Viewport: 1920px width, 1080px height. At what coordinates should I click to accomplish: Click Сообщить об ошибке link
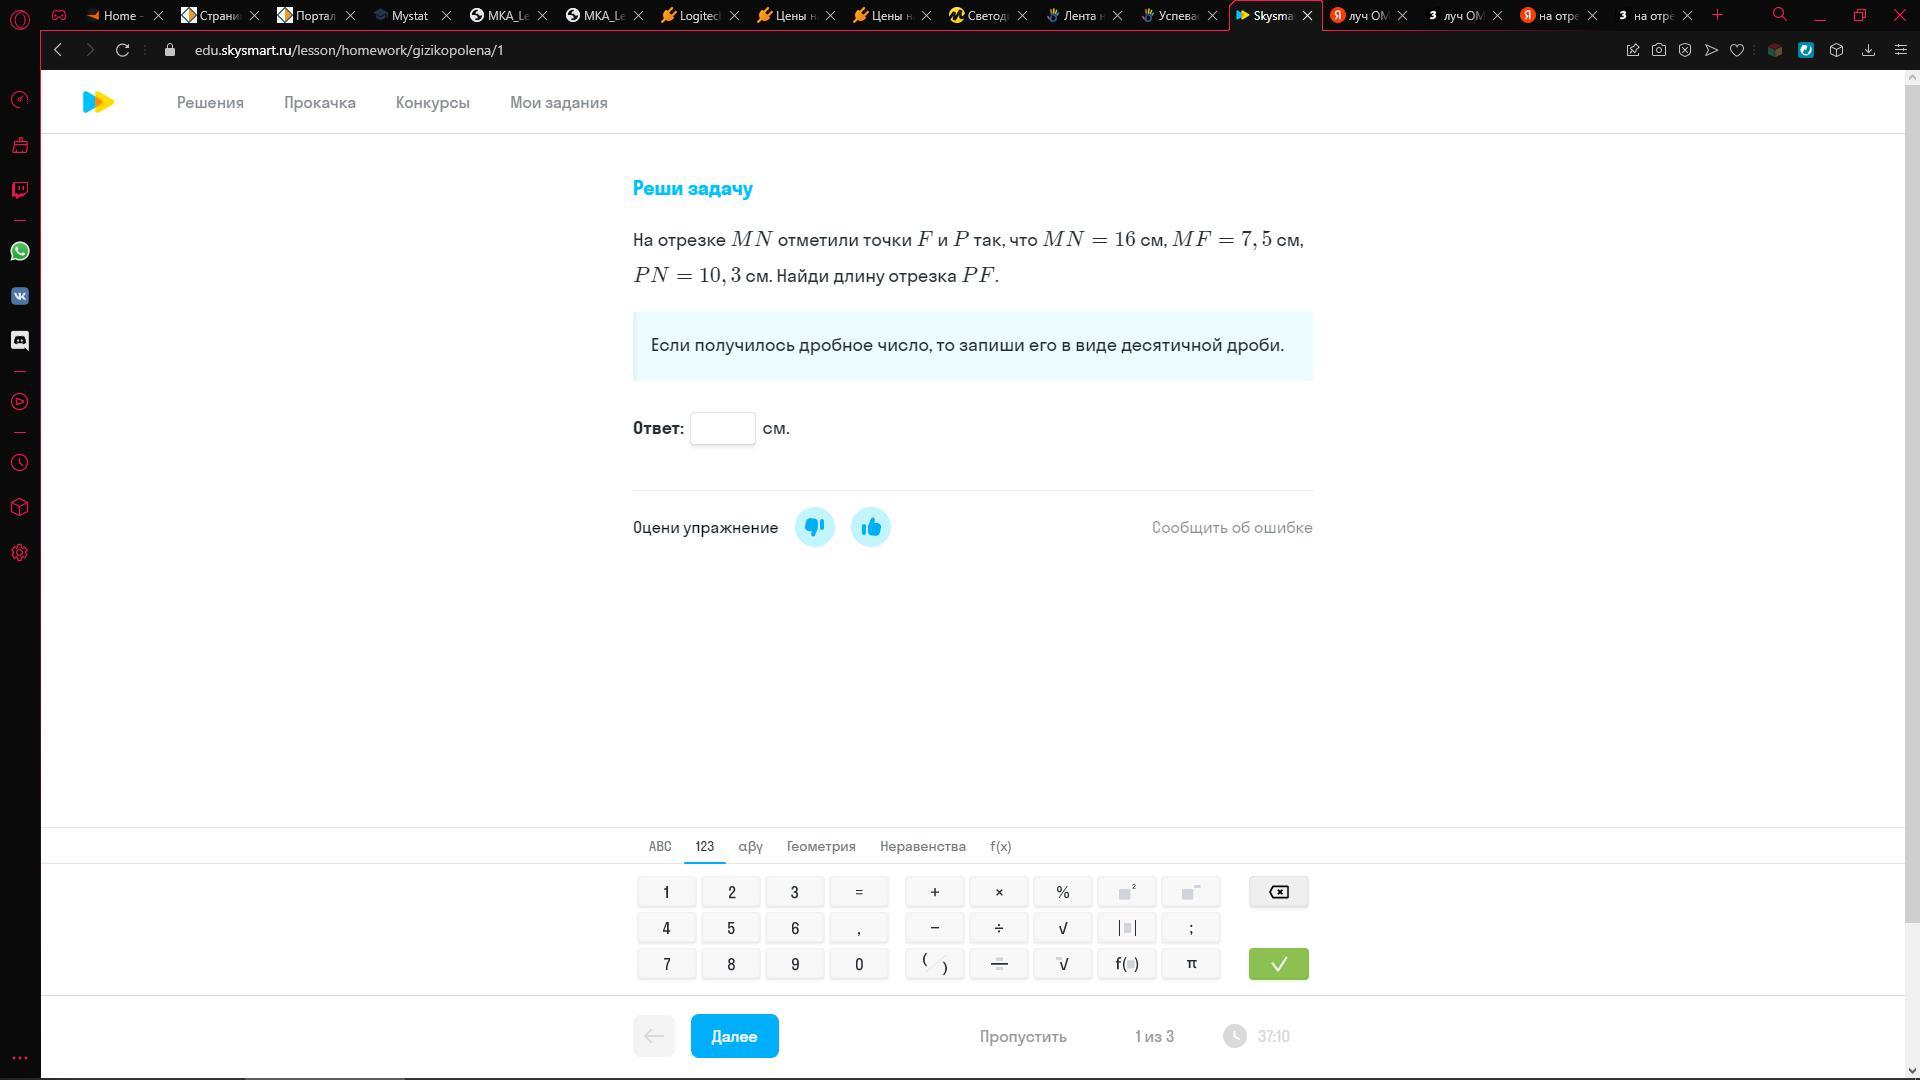tap(1231, 528)
